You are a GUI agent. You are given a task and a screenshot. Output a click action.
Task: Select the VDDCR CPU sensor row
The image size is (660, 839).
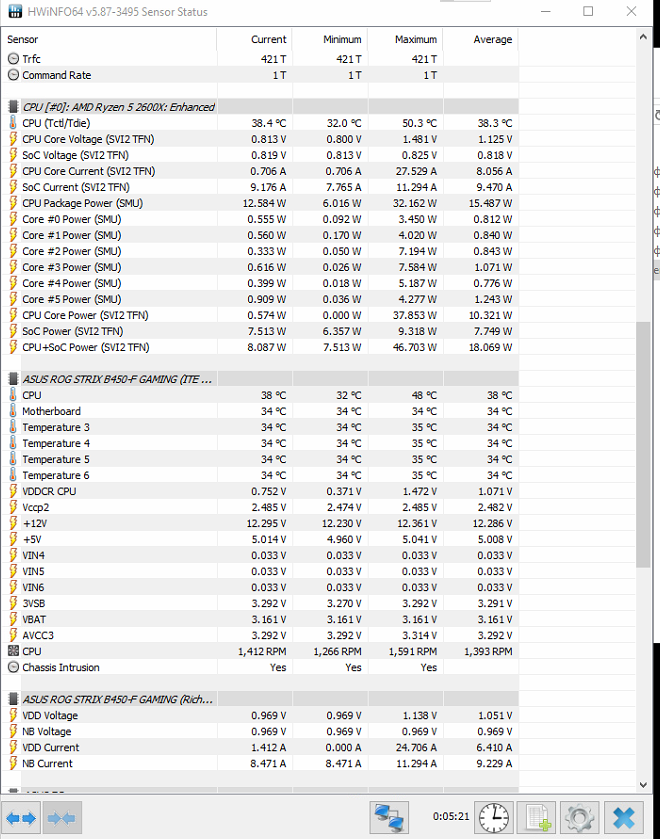click(260, 491)
